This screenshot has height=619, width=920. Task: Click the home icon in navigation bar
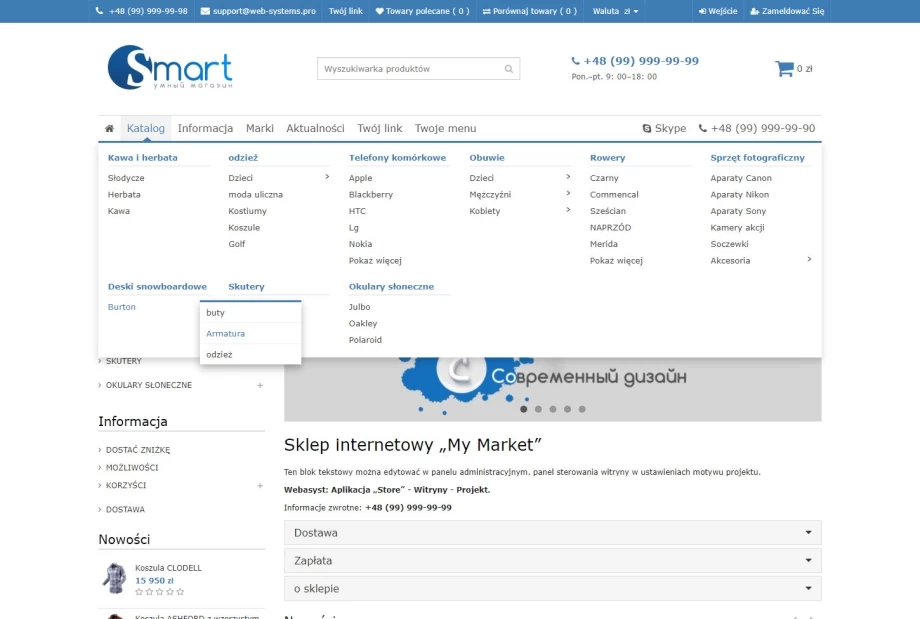pyautogui.click(x=109, y=129)
